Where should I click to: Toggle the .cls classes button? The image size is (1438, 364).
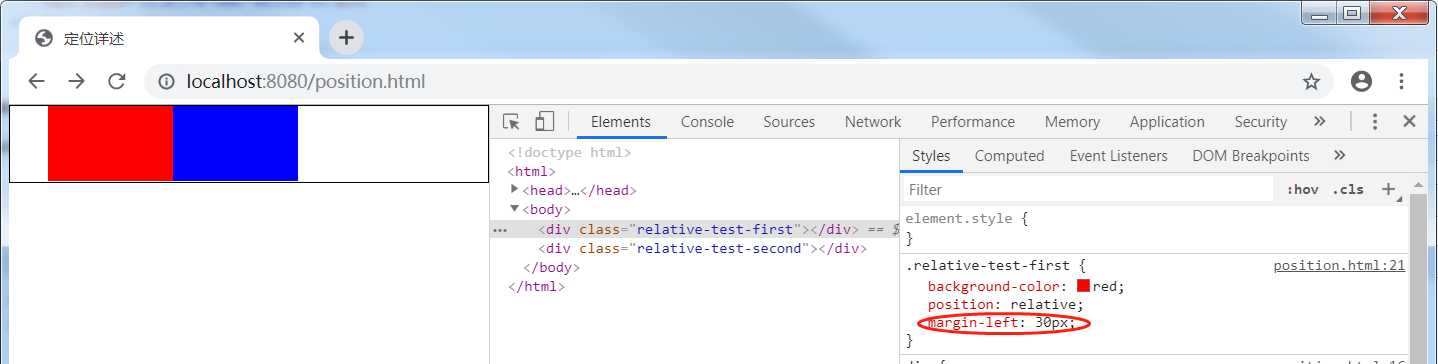pyautogui.click(x=1348, y=189)
